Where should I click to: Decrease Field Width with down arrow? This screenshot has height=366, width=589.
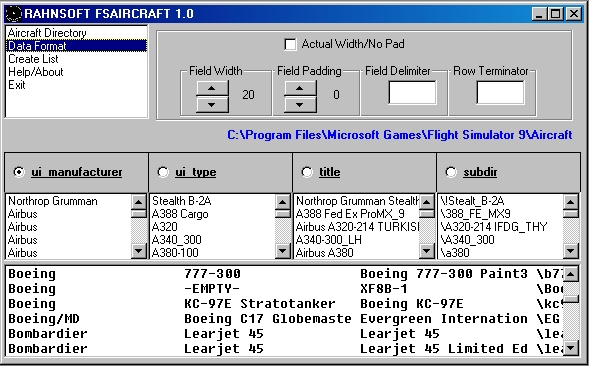[212, 104]
